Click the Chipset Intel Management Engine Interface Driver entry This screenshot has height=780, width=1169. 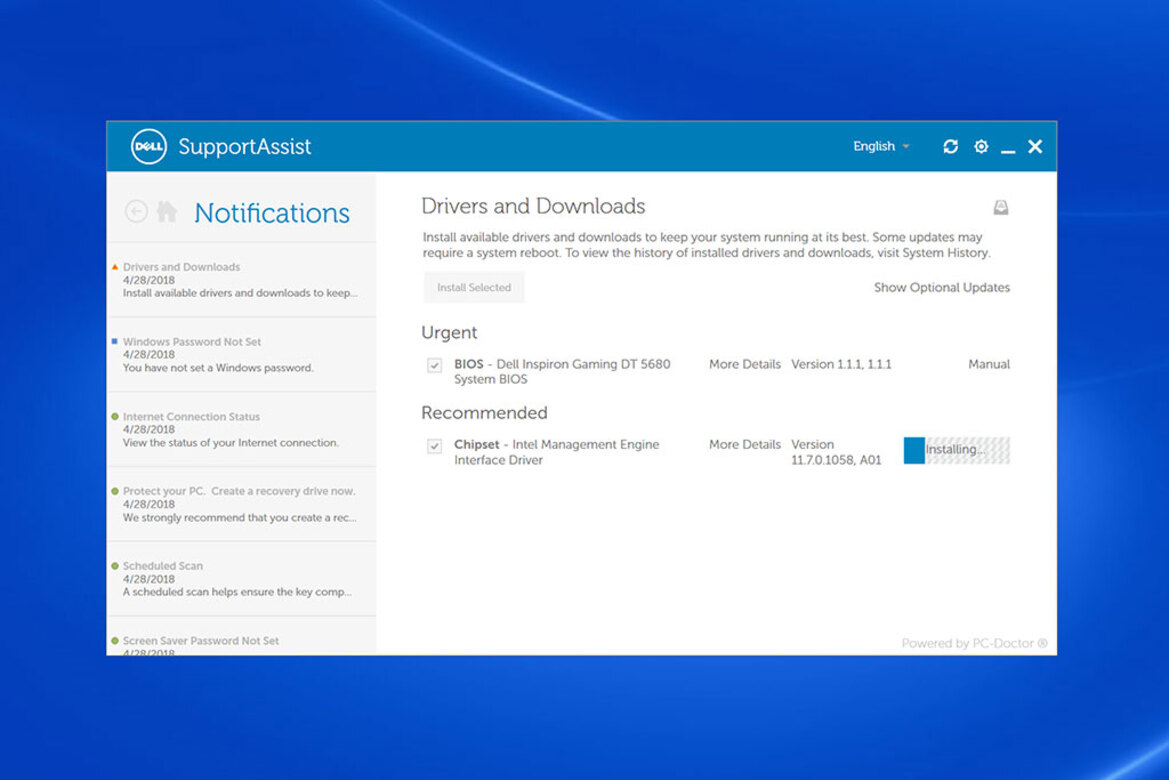point(557,452)
